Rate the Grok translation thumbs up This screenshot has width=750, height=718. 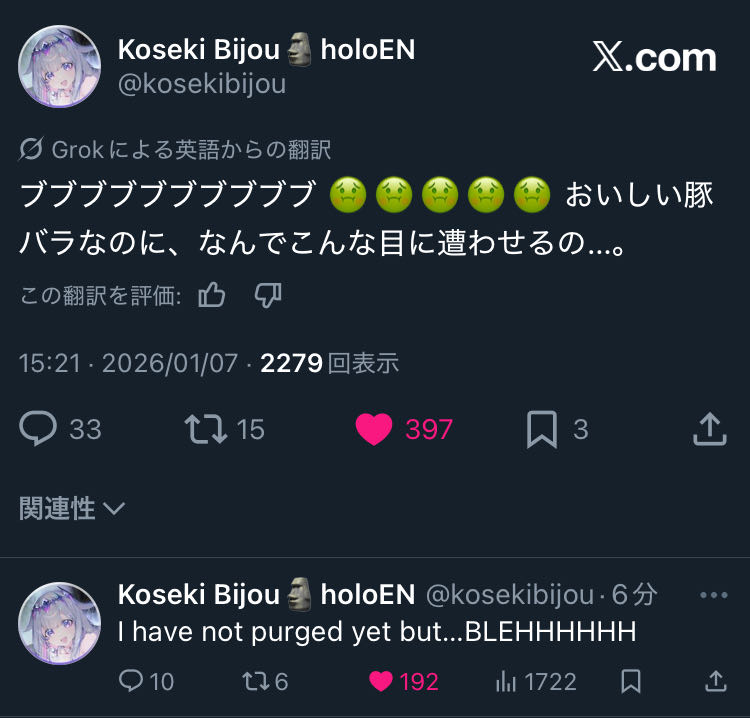click(x=211, y=295)
